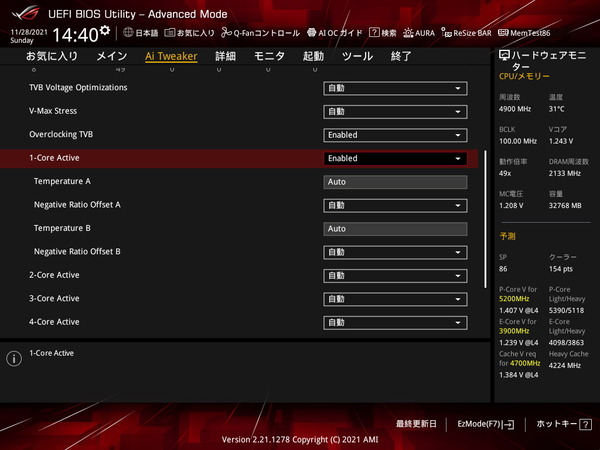The width and height of the screenshot is (600, 450).
Task: Click 4900 MHz frequency value
Action: (x=515, y=109)
